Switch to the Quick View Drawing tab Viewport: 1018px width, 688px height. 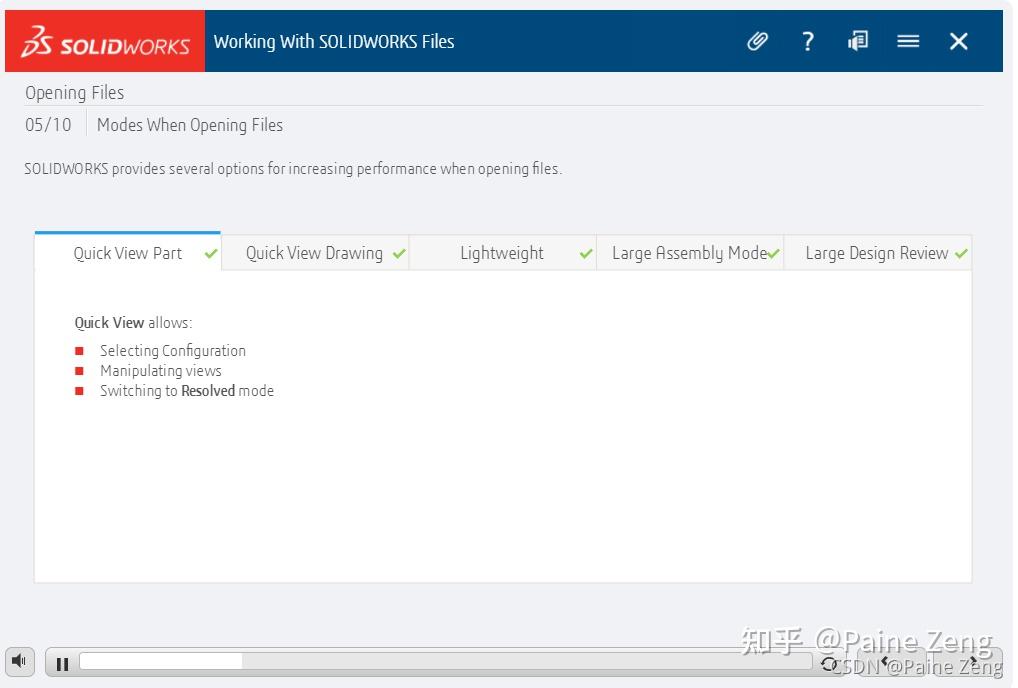tap(314, 253)
